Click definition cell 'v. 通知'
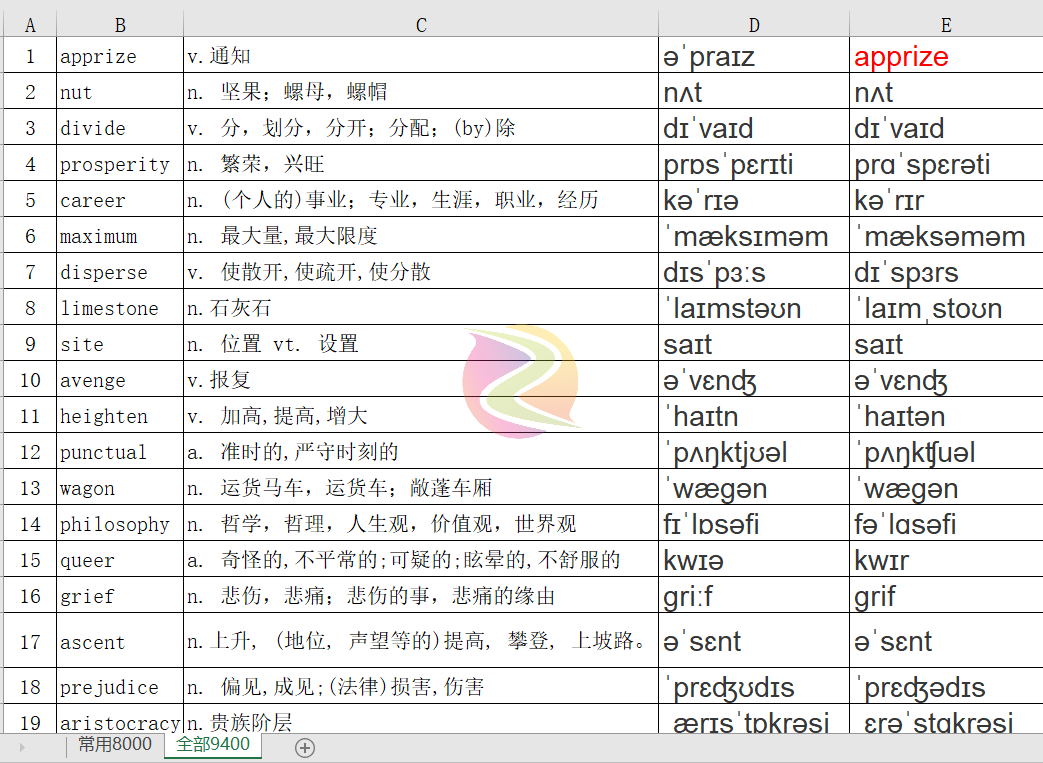 421,55
